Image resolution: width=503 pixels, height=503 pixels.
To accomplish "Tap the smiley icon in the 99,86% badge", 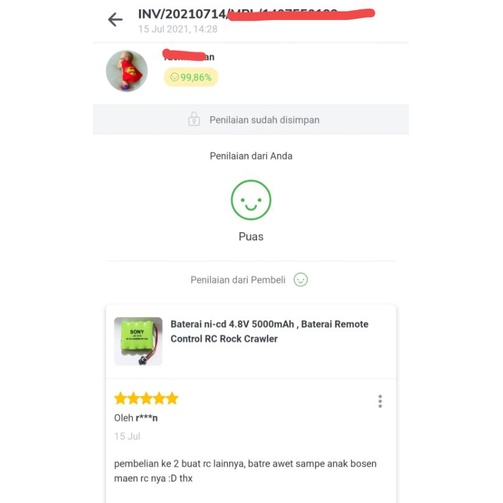I will pos(174,77).
